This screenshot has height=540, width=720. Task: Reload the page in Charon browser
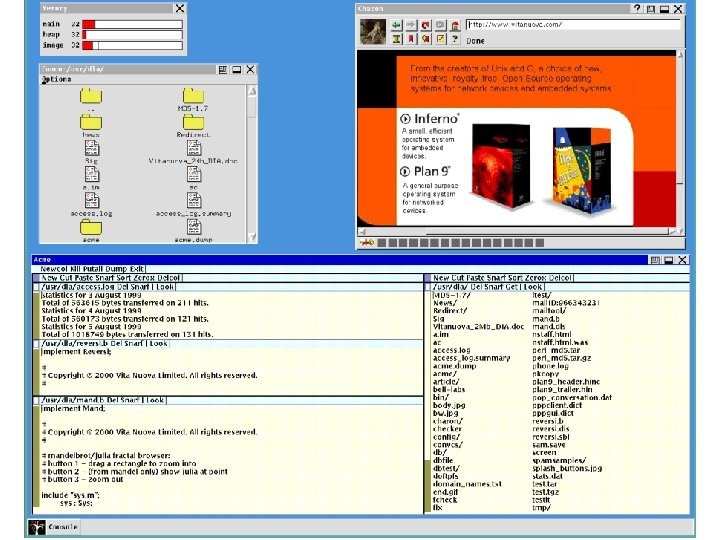[426, 25]
